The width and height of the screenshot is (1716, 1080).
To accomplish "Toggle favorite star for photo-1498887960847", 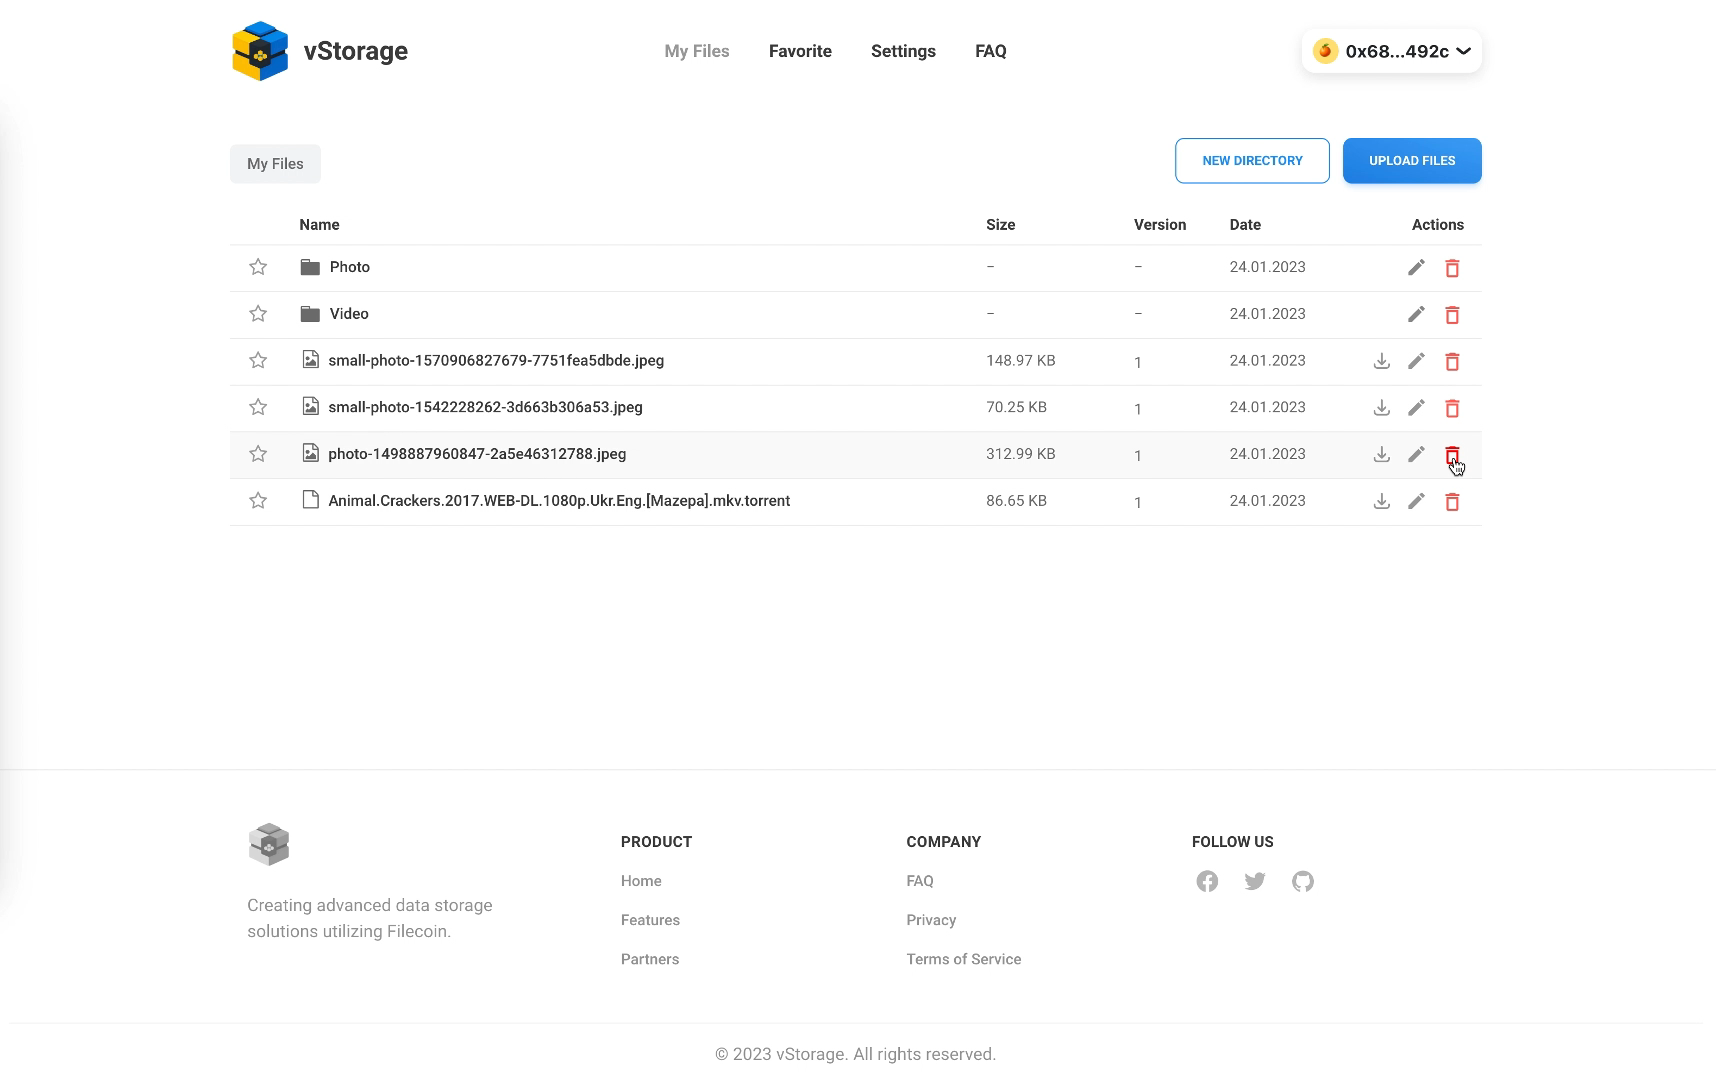I will pos(258,454).
